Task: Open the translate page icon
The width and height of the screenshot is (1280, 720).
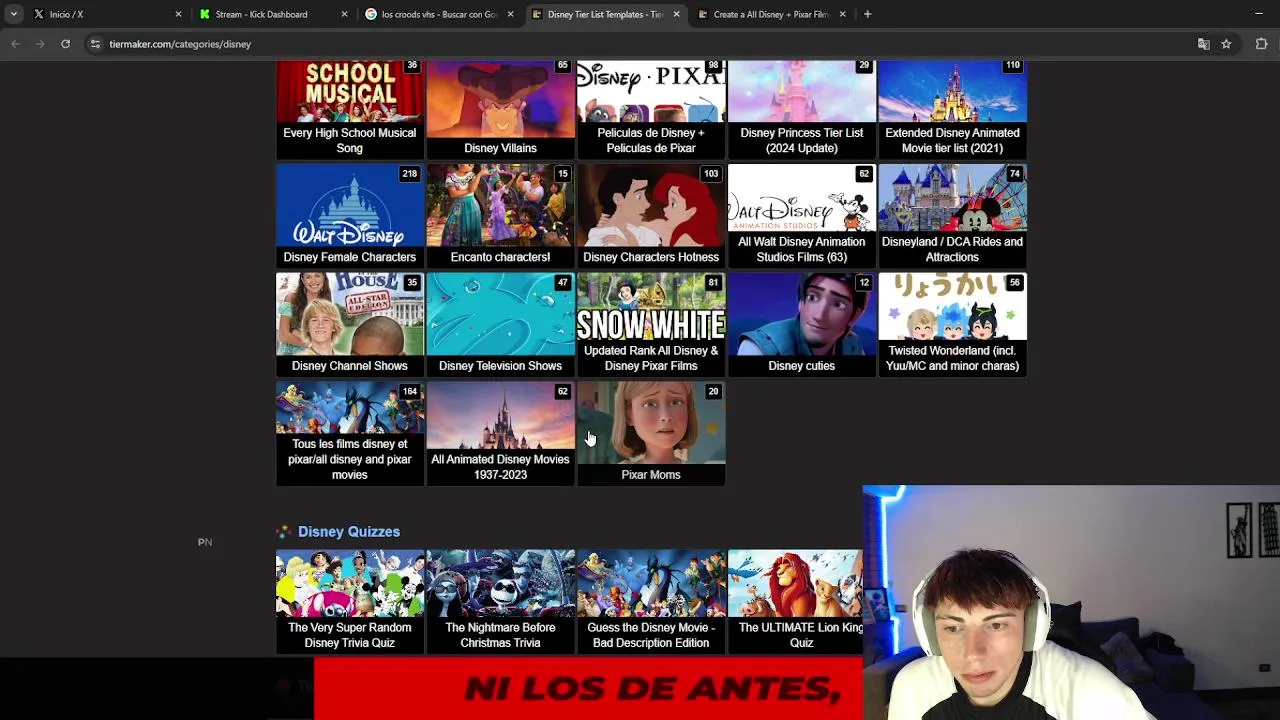Action: pyautogui.click(x=1204, y=44)
